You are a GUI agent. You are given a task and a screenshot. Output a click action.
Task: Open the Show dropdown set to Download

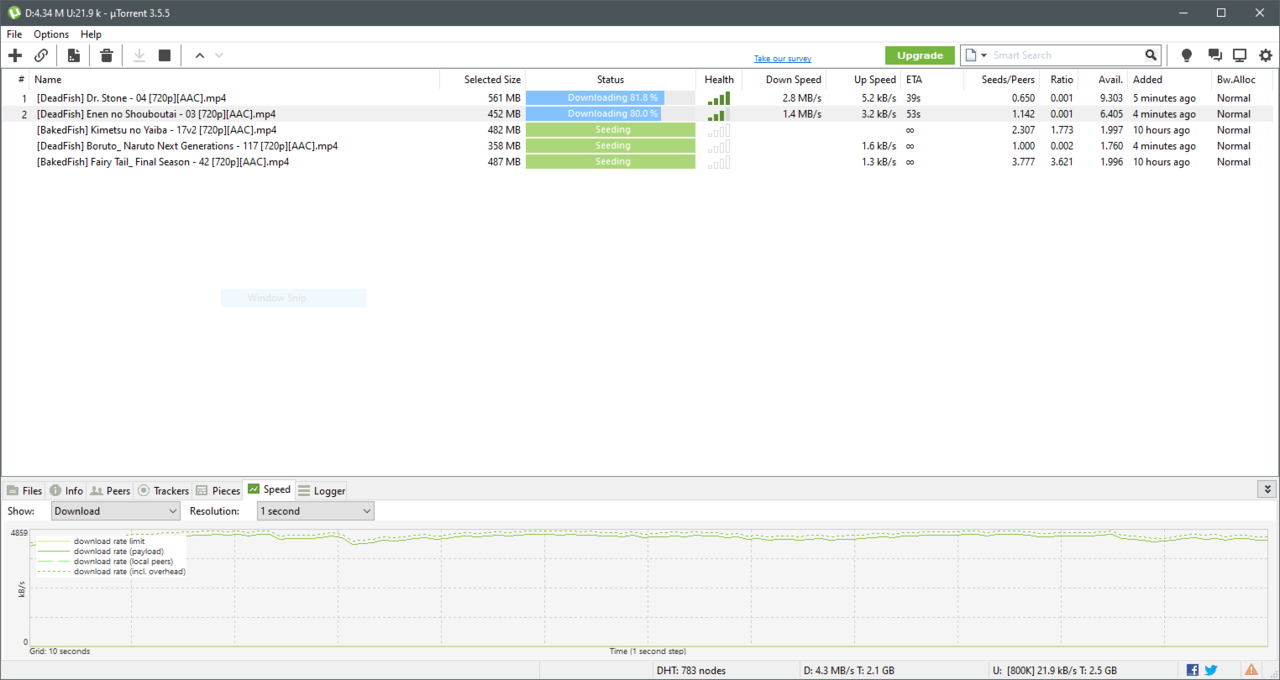tap(116, 511)
